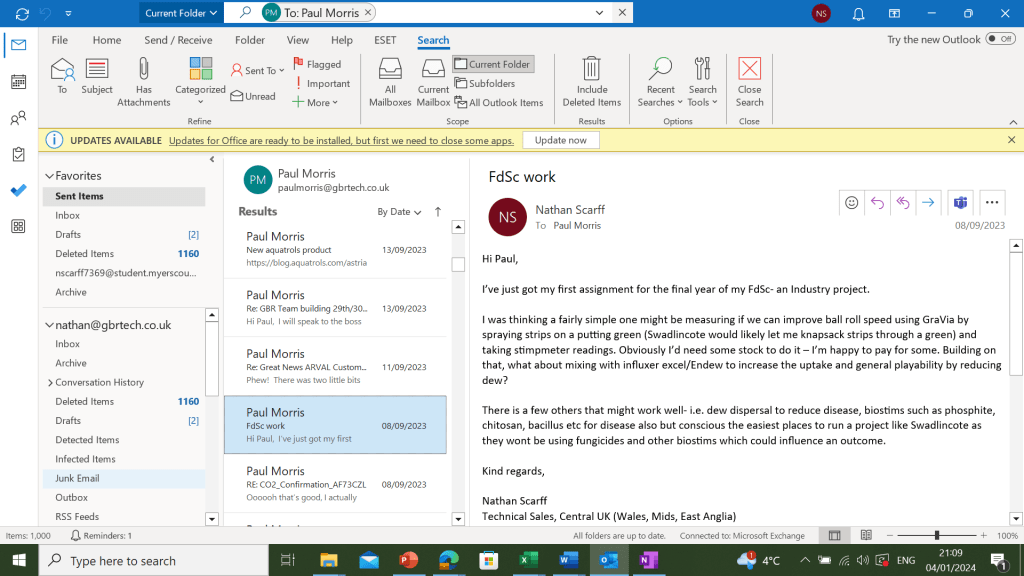Screen dimensions: 1024x576
Task: Click the Reply All arrow icon
Action: (x=903, y=202)
